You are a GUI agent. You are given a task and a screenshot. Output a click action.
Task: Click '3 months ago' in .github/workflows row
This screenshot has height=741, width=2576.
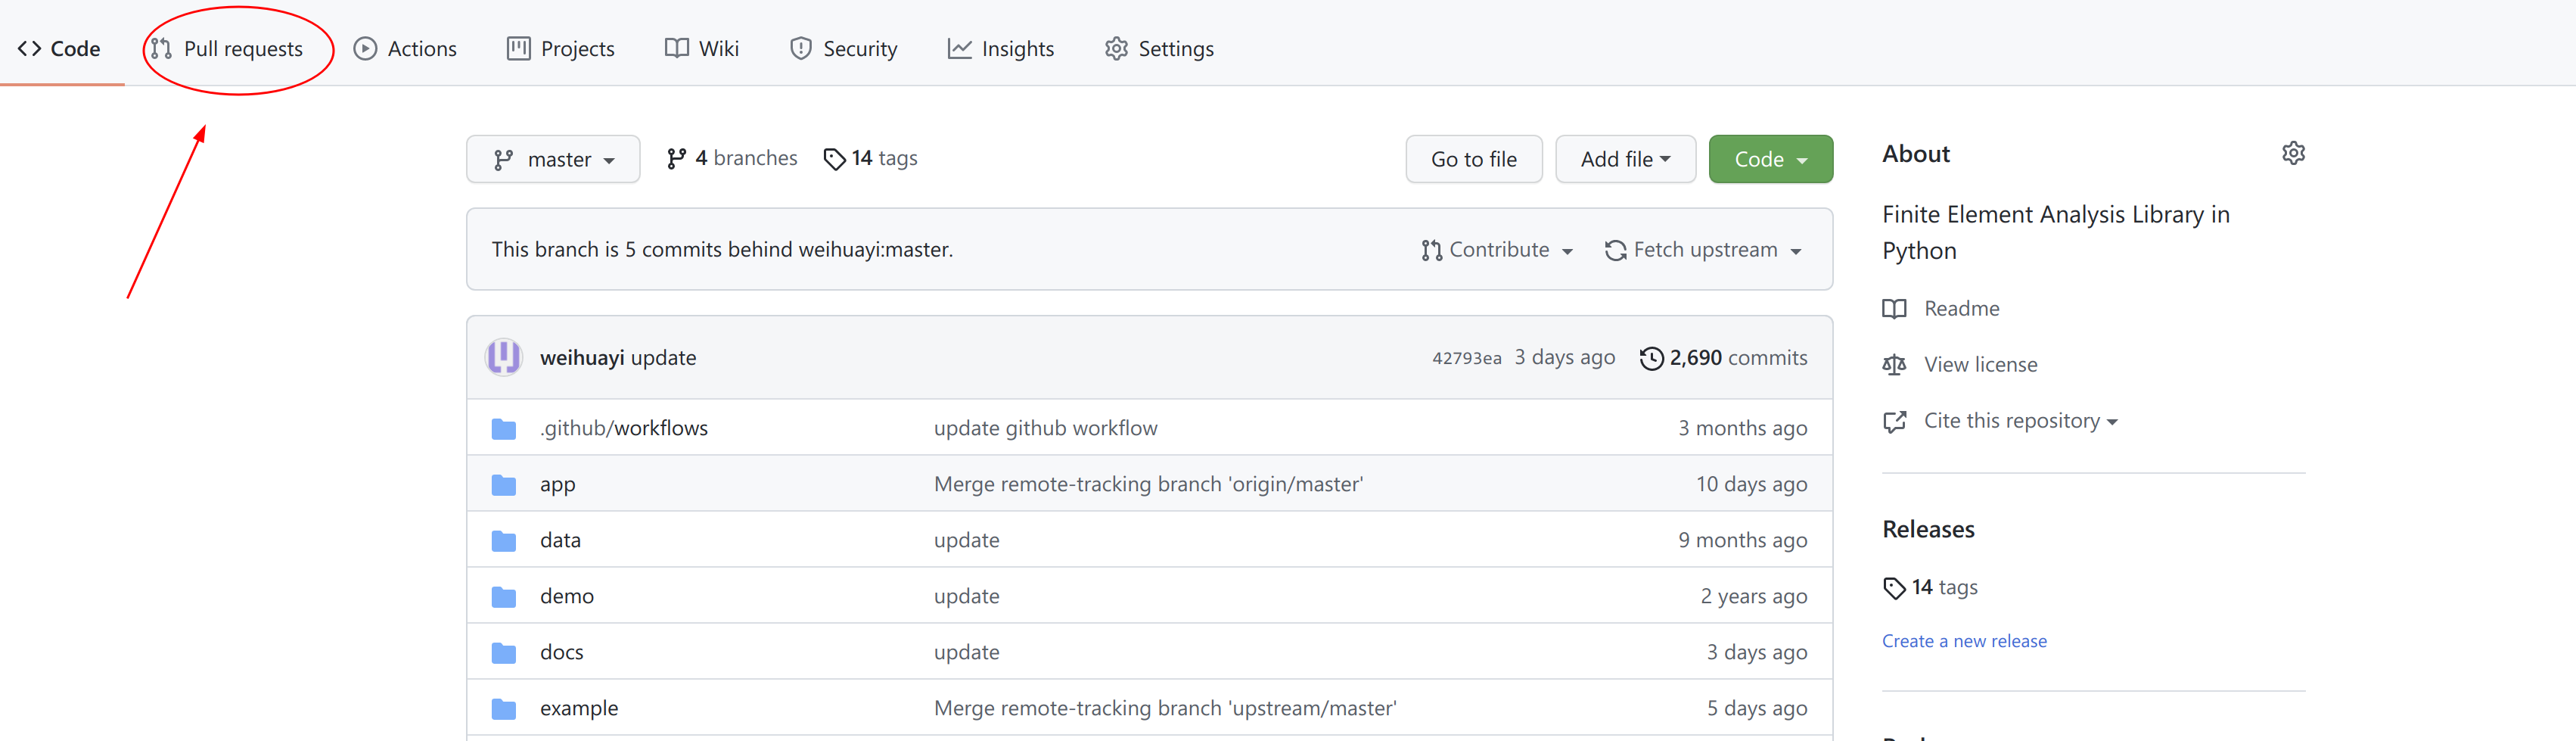tap(1742, 428)
